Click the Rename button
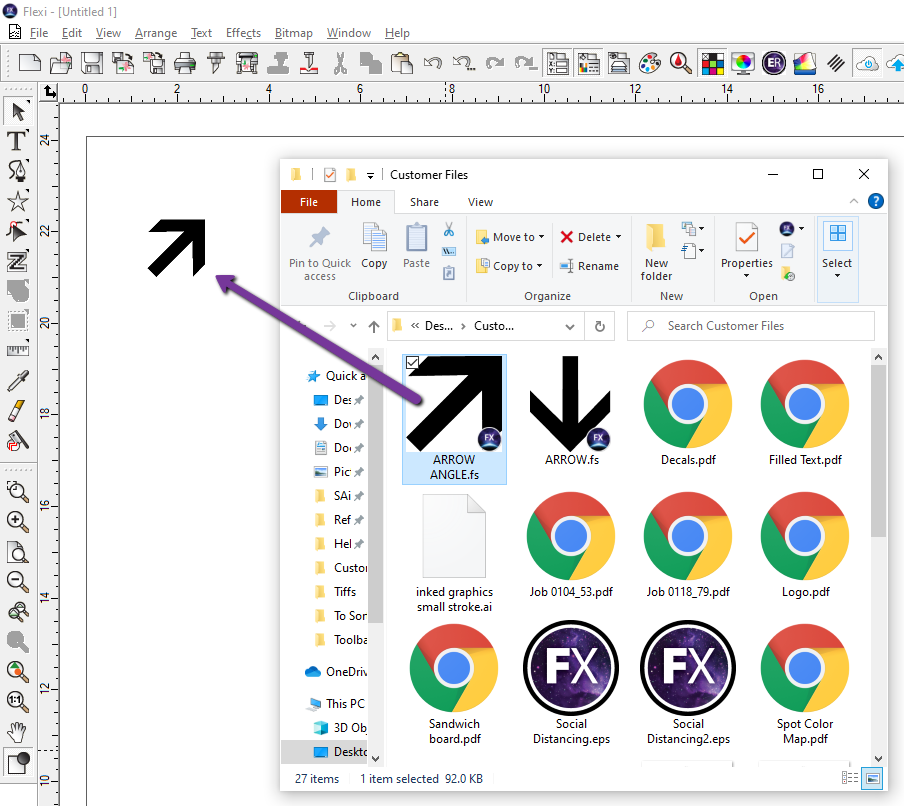Image resolution: width=904 pixels, height=806 pixels. pyautogui.click(x=589, y=266)
